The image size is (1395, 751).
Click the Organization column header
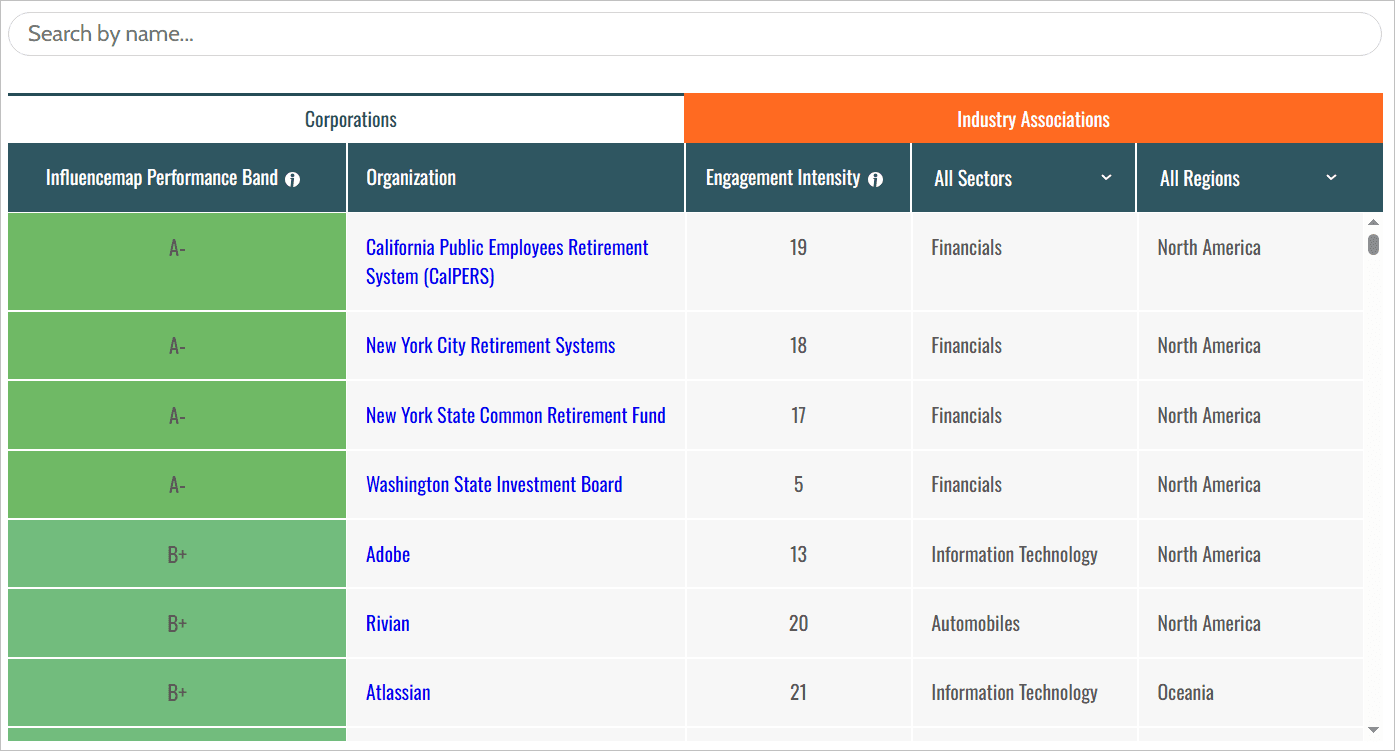tap(411, 178)
